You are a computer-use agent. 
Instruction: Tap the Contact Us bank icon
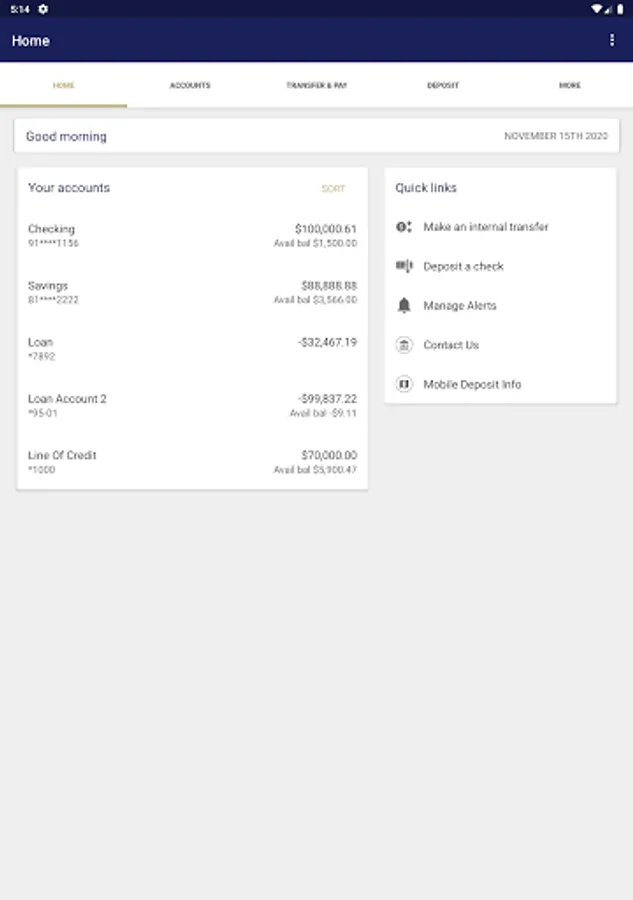pyautogui.click(x=404, y=345)
